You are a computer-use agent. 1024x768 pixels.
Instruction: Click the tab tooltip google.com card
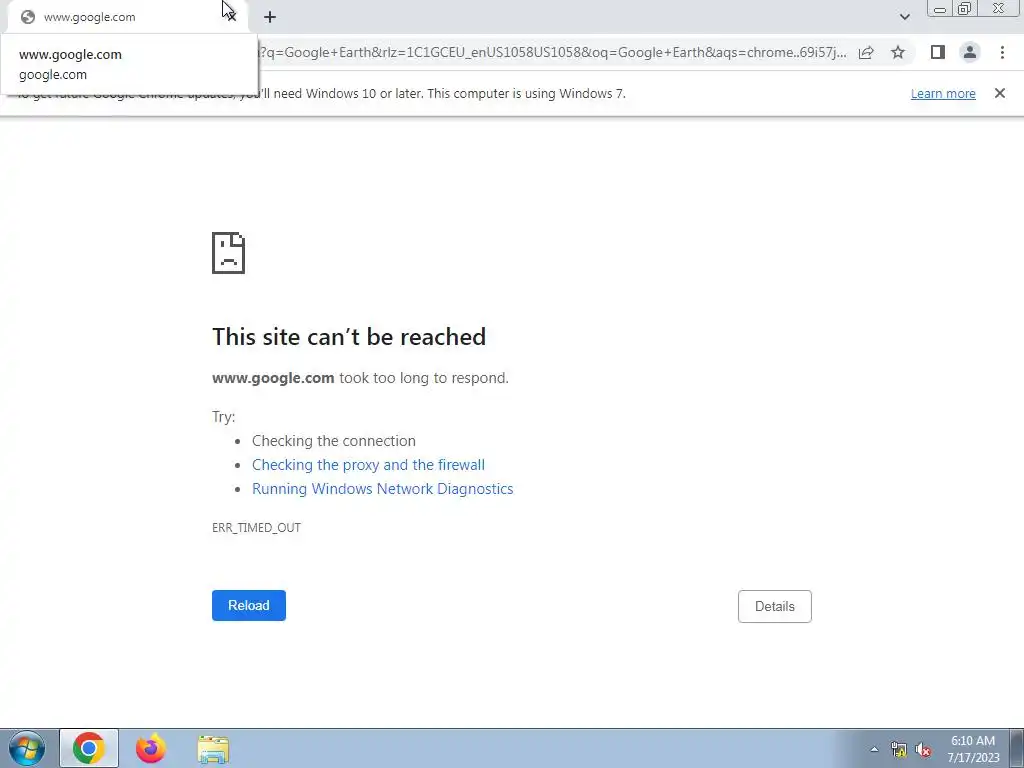129,64
